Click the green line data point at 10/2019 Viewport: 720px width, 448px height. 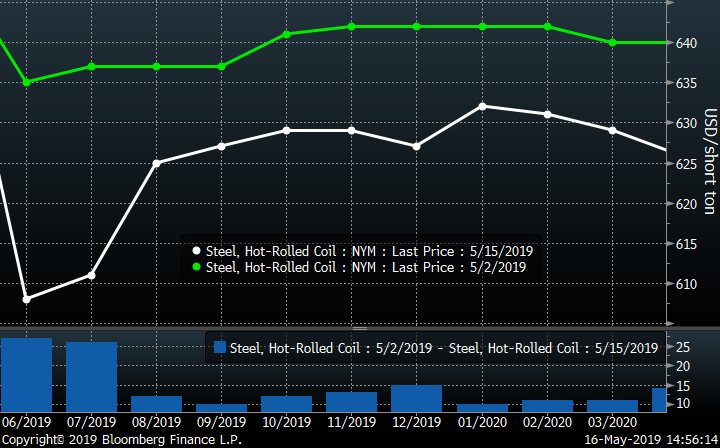tap(286, 34)
